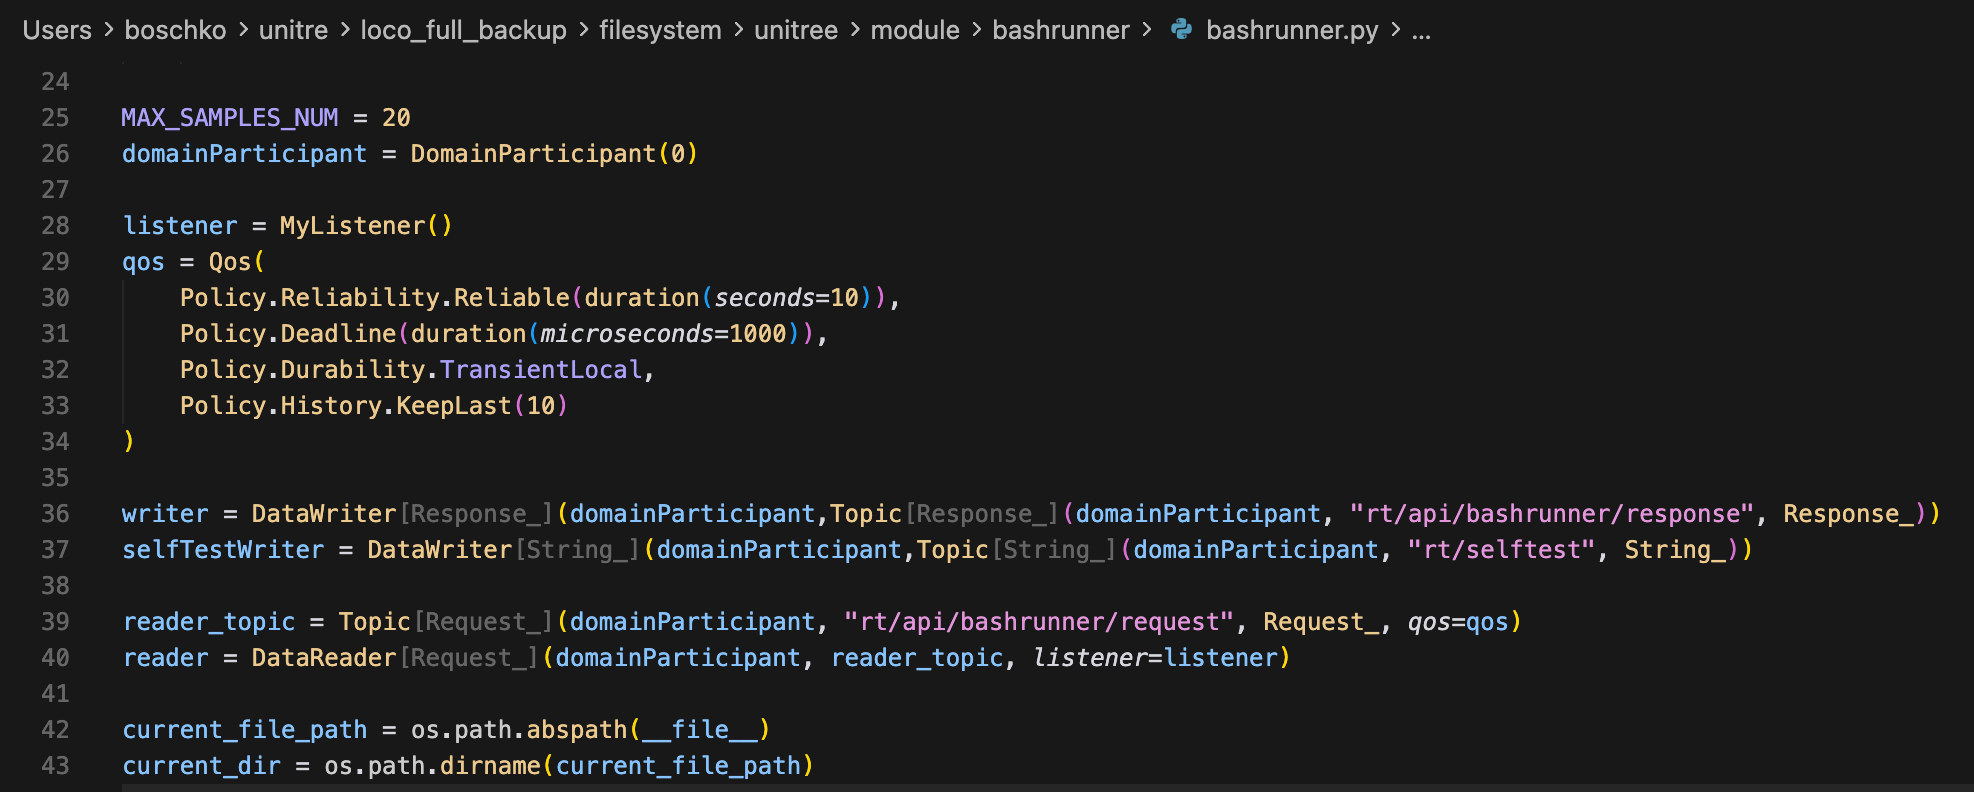The image size is (1974, 792).
Task: Click Policy.Deadline on line 31
Action: (x=288, y=334)
